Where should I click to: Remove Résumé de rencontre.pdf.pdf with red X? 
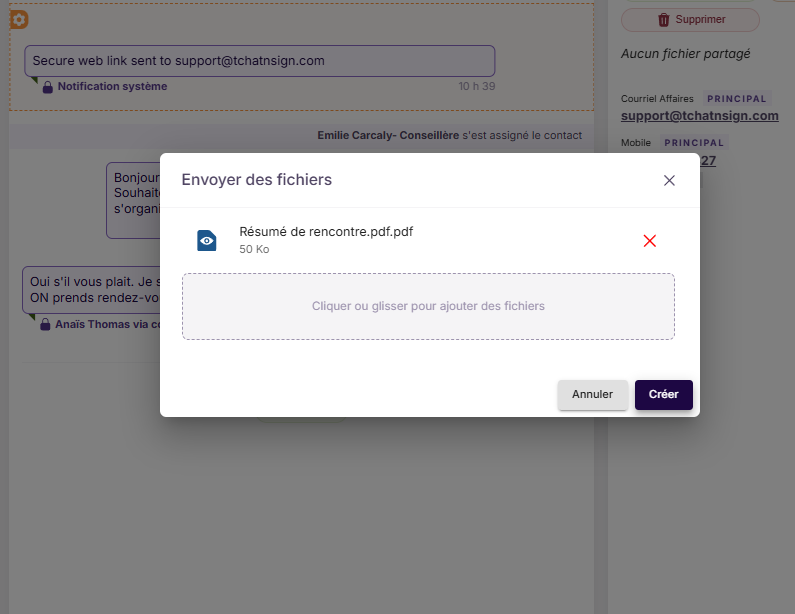point(649,241)
